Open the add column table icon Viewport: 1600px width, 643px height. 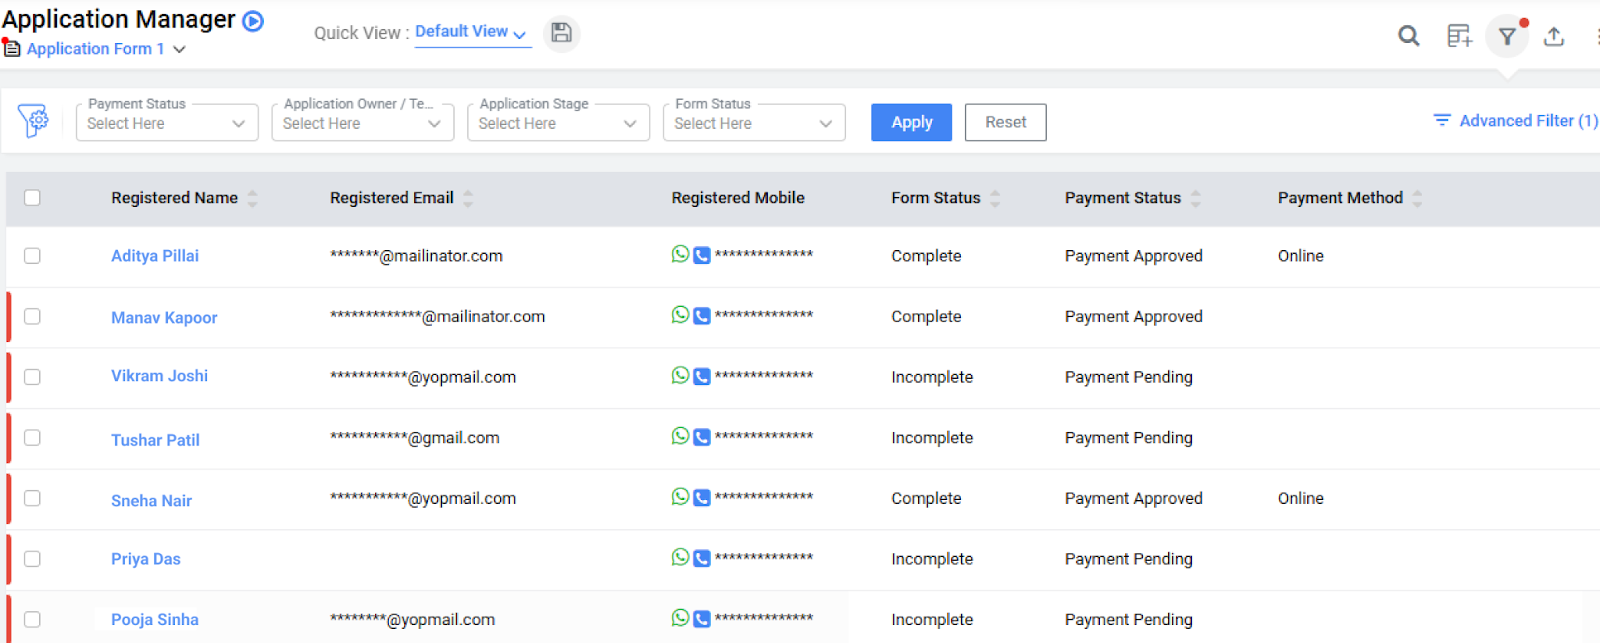(x=1459, y=36)
